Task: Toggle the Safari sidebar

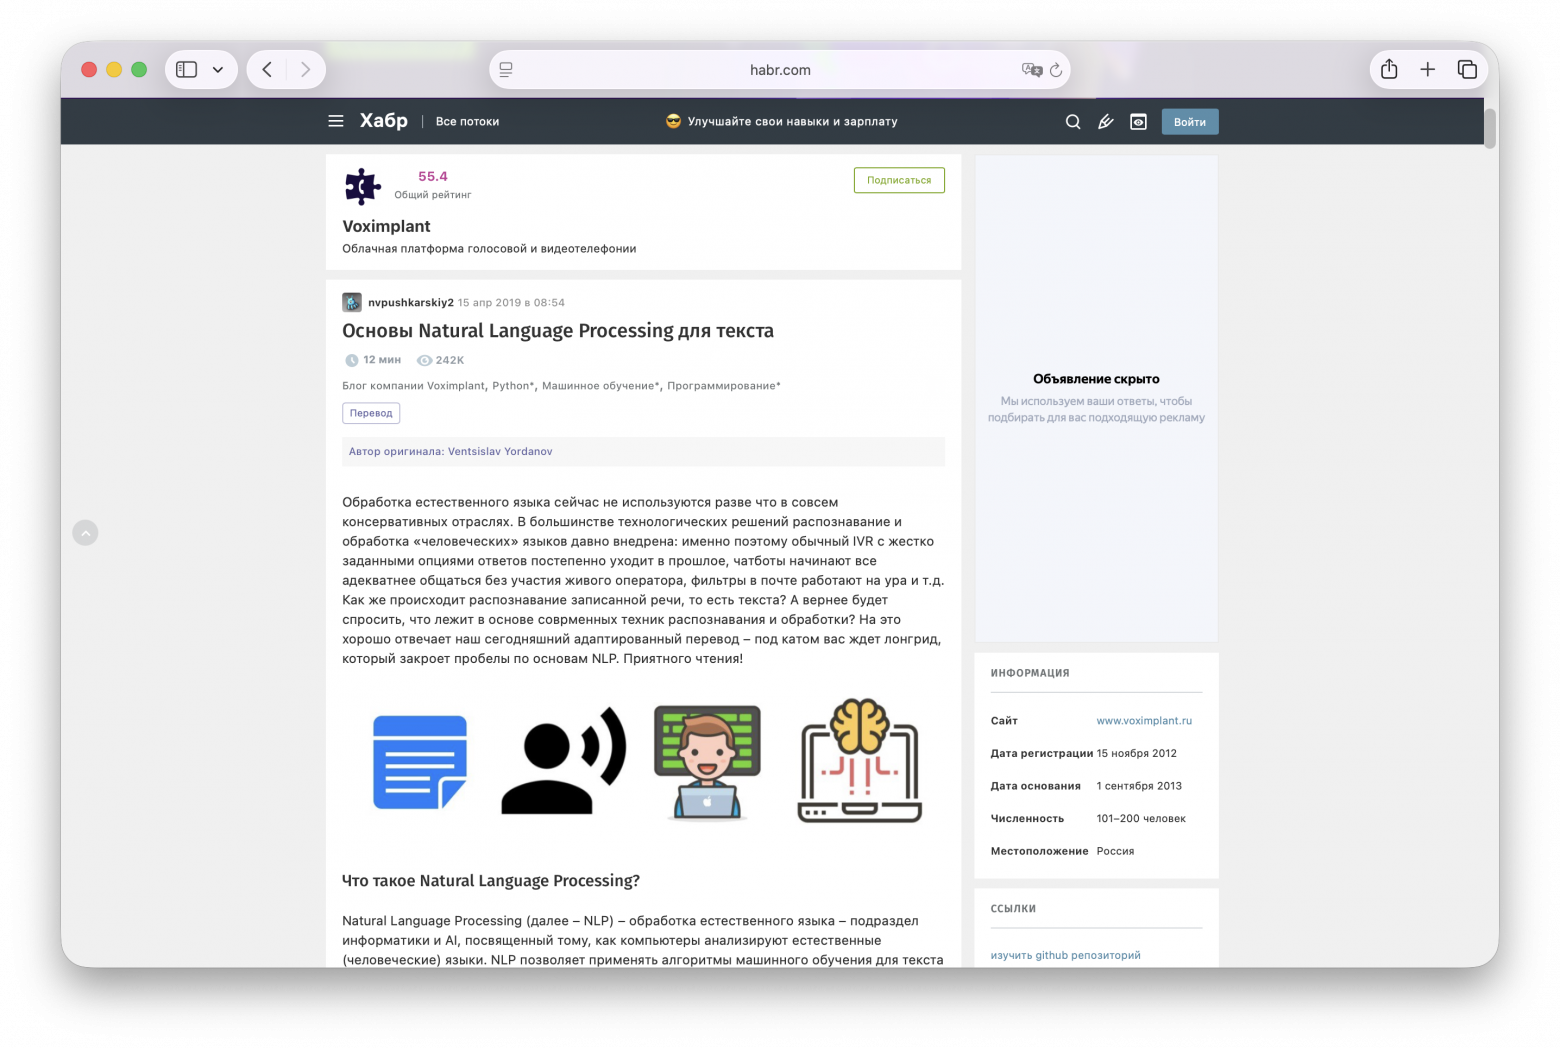Action: click(x=185, y=69)
